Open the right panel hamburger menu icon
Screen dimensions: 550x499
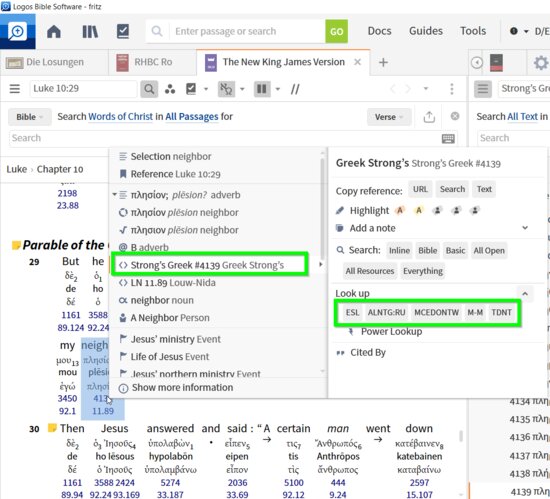(483, 89)
